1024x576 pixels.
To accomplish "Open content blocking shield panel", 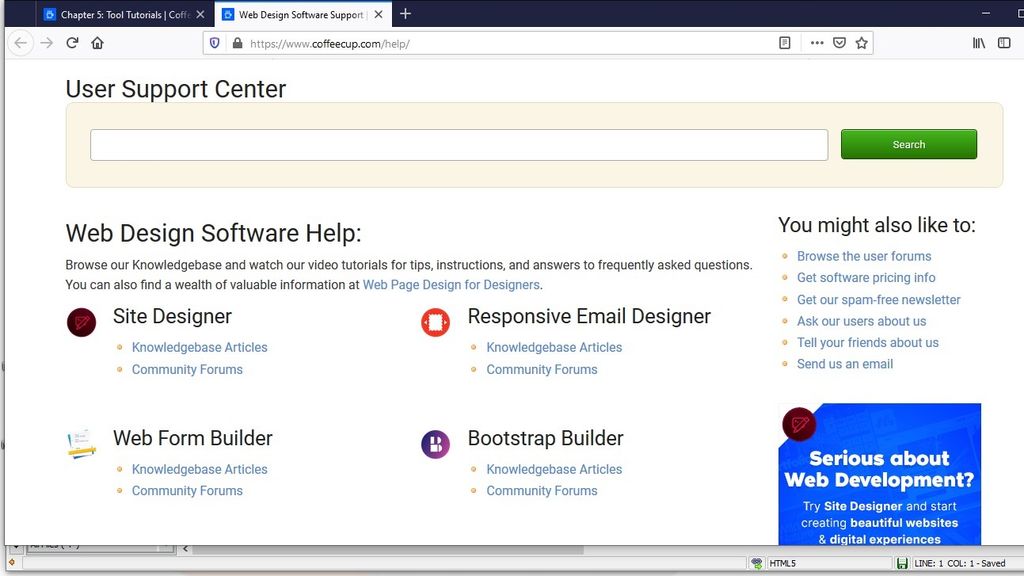I will pyautogui.click(x=214, y=43).
